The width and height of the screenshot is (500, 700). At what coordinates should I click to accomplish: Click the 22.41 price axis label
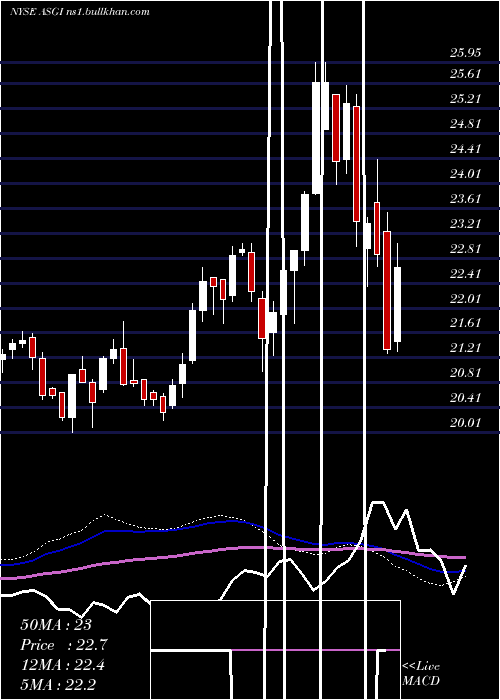tap(466, 274)
